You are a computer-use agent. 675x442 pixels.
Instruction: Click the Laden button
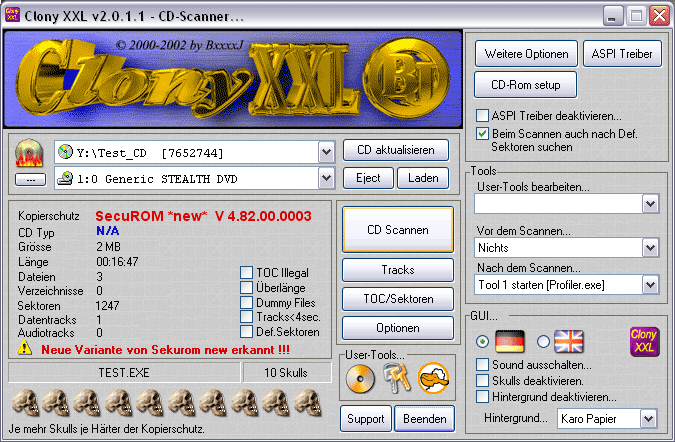423,178
